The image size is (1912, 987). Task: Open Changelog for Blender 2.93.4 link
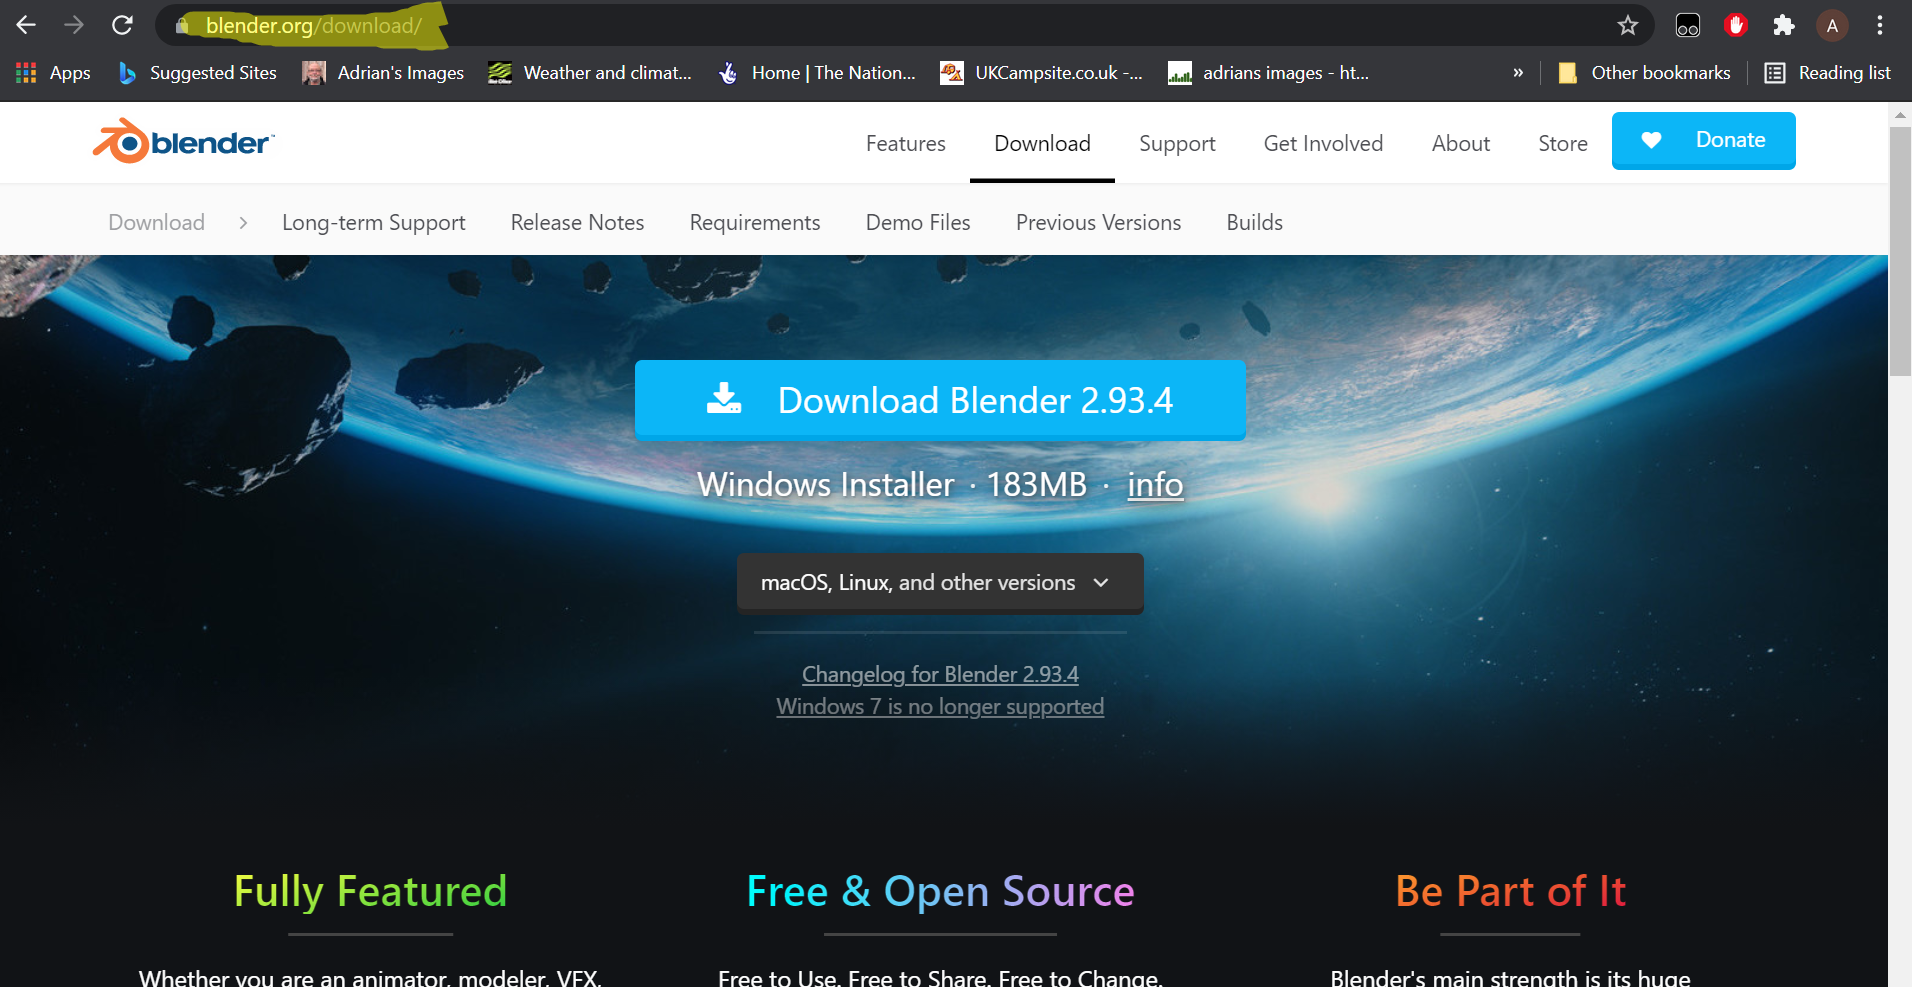click(940, 675)
